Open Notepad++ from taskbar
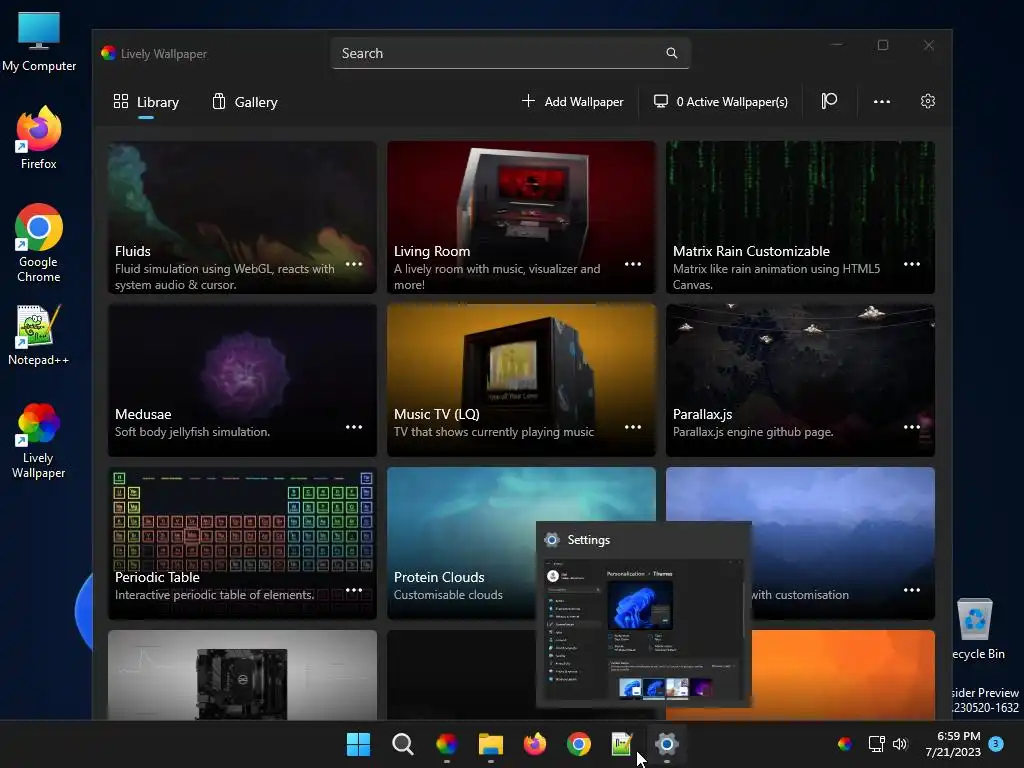Viewport: 1024px width, 768px height. 622,744
